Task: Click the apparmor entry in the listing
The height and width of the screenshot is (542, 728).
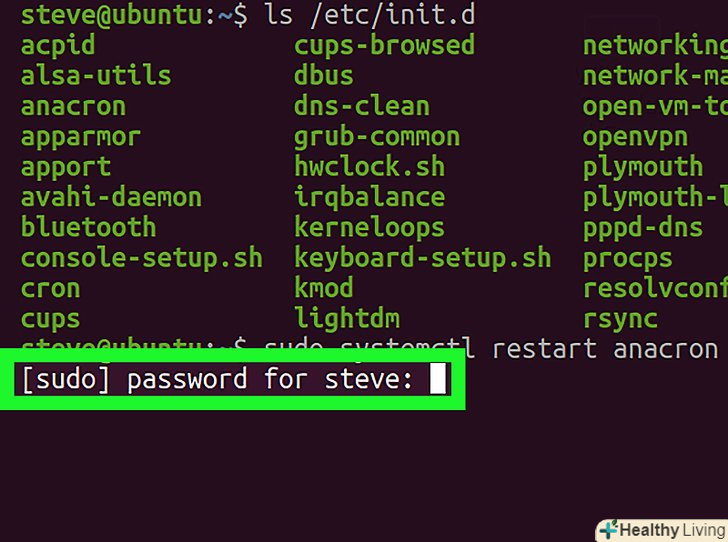Action: tap(81, 137)
